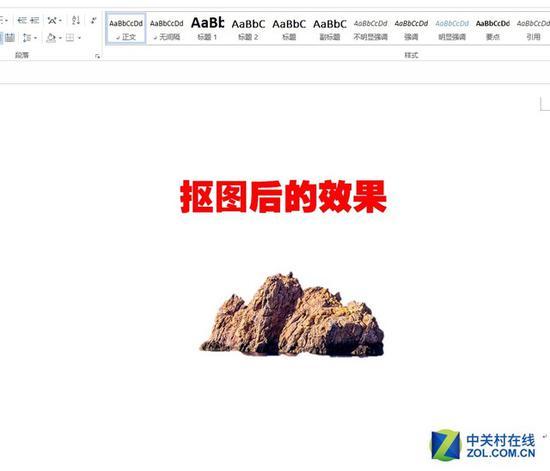The image size is (550, 471).
Task: Click the Asian Layout icon
Action: (52, 20)
